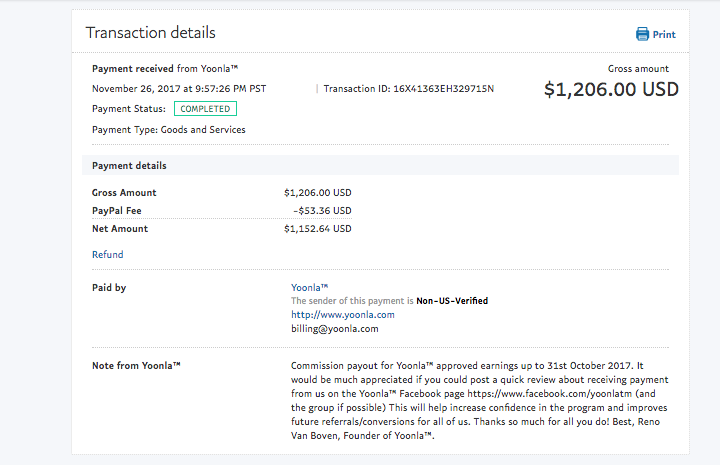The image size is (720, 465).
Task: Click the Payment details section header
Action: [x=380, y=165]
